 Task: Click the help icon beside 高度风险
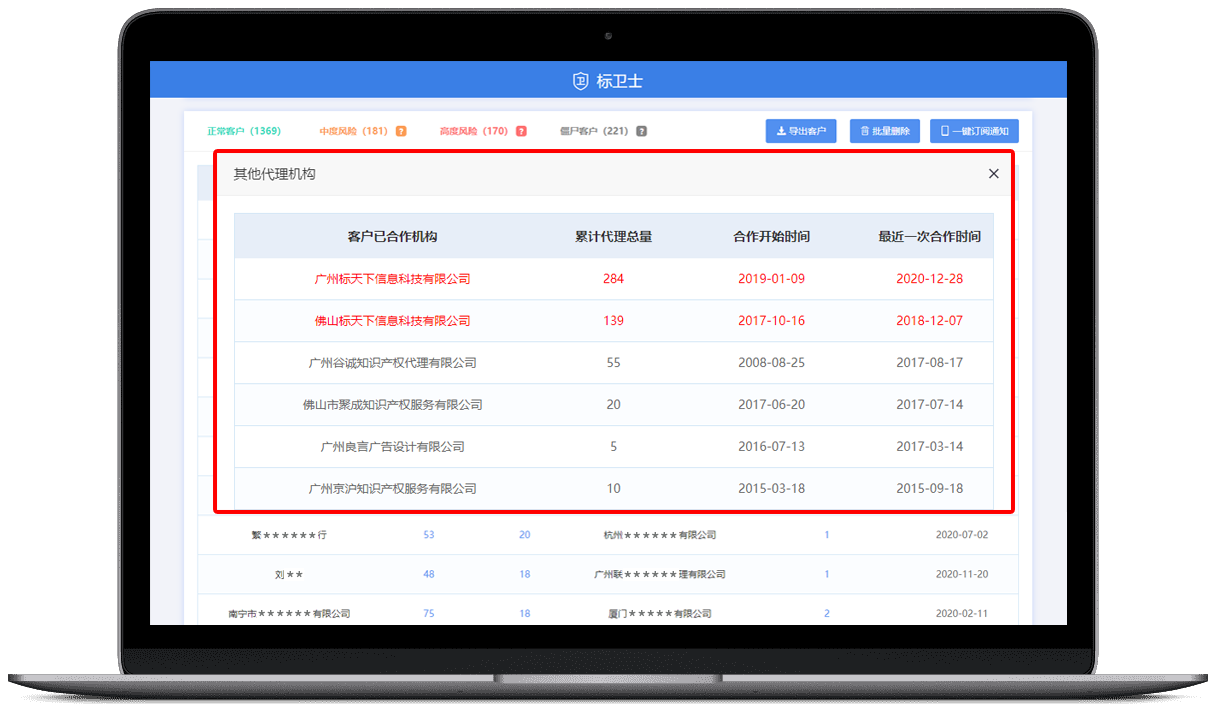[521, 131]
